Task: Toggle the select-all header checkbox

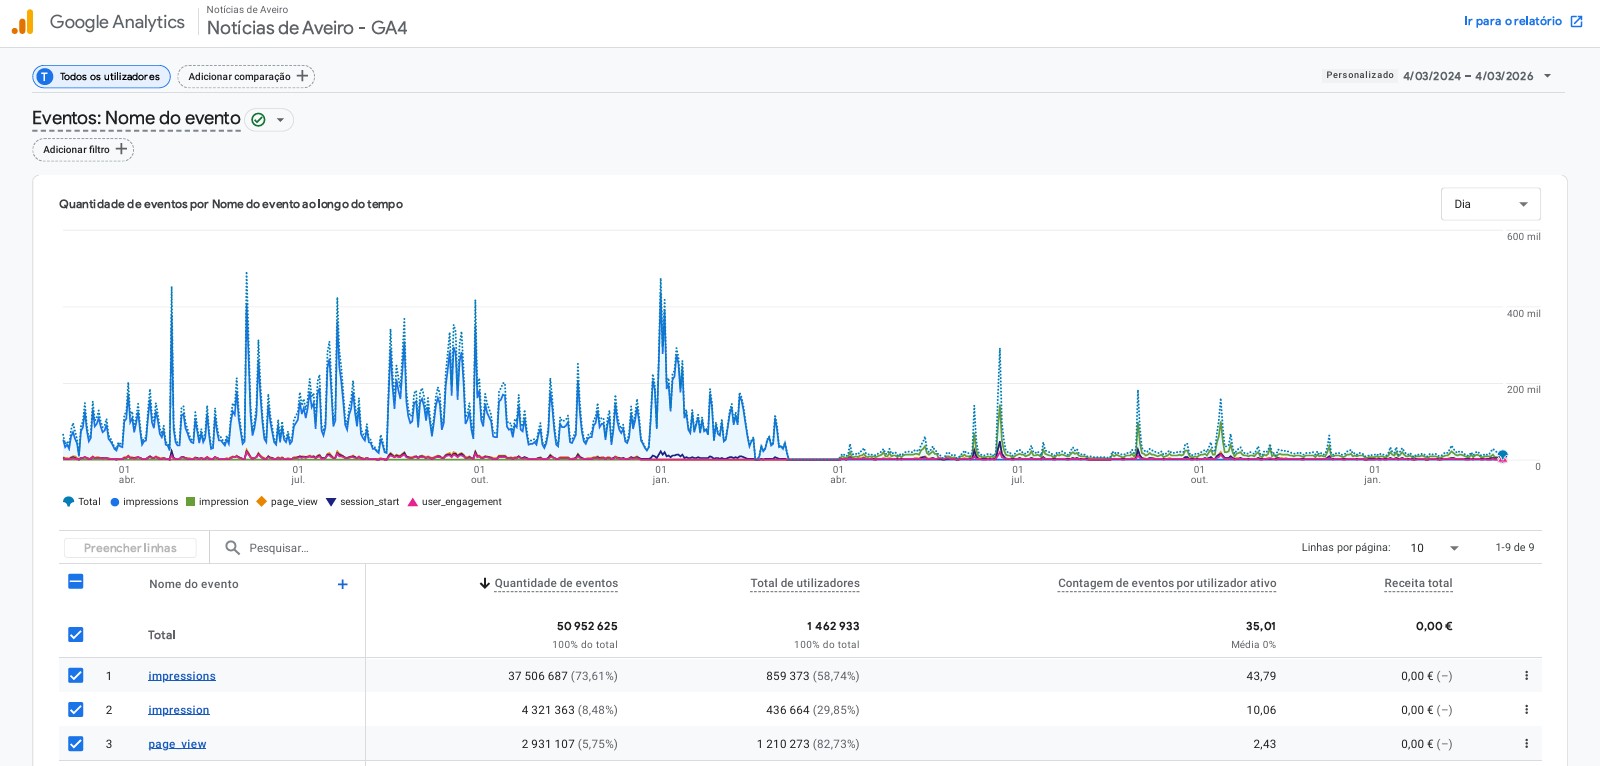Action: (76, 582)
